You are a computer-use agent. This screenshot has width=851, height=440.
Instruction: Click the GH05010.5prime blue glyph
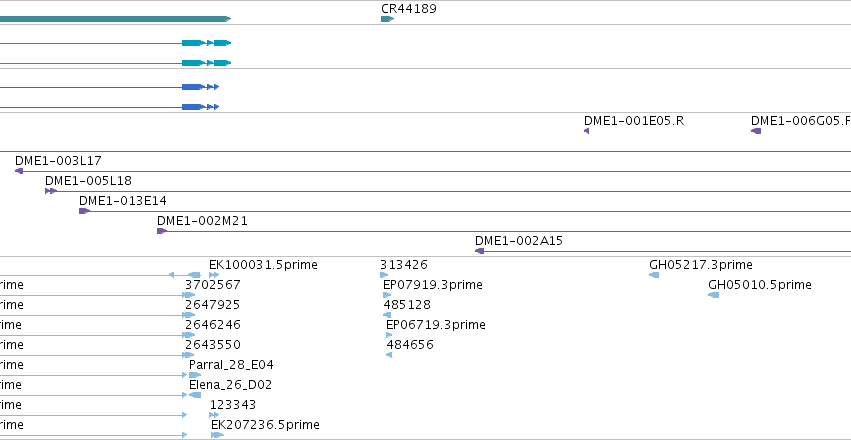(714, 295)
